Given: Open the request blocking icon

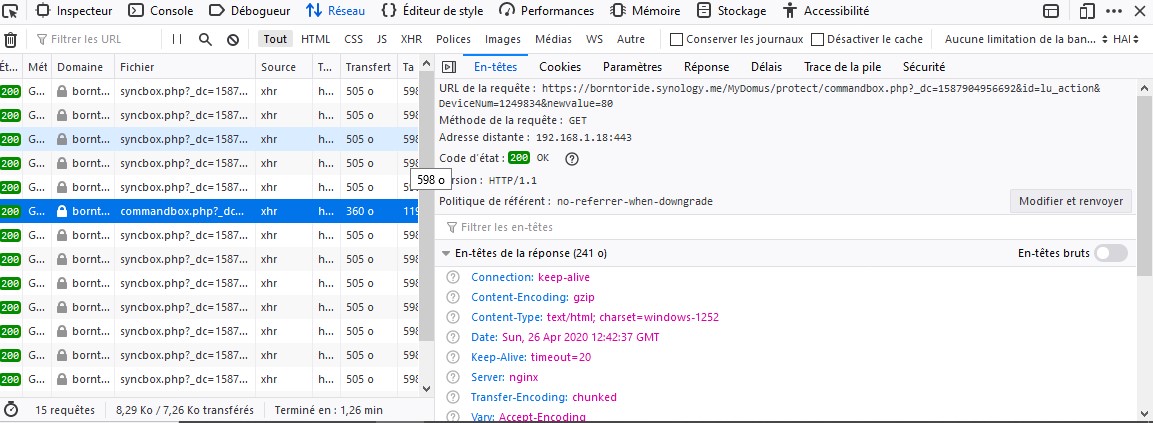Looking at the screenshot, I should 233,40.
